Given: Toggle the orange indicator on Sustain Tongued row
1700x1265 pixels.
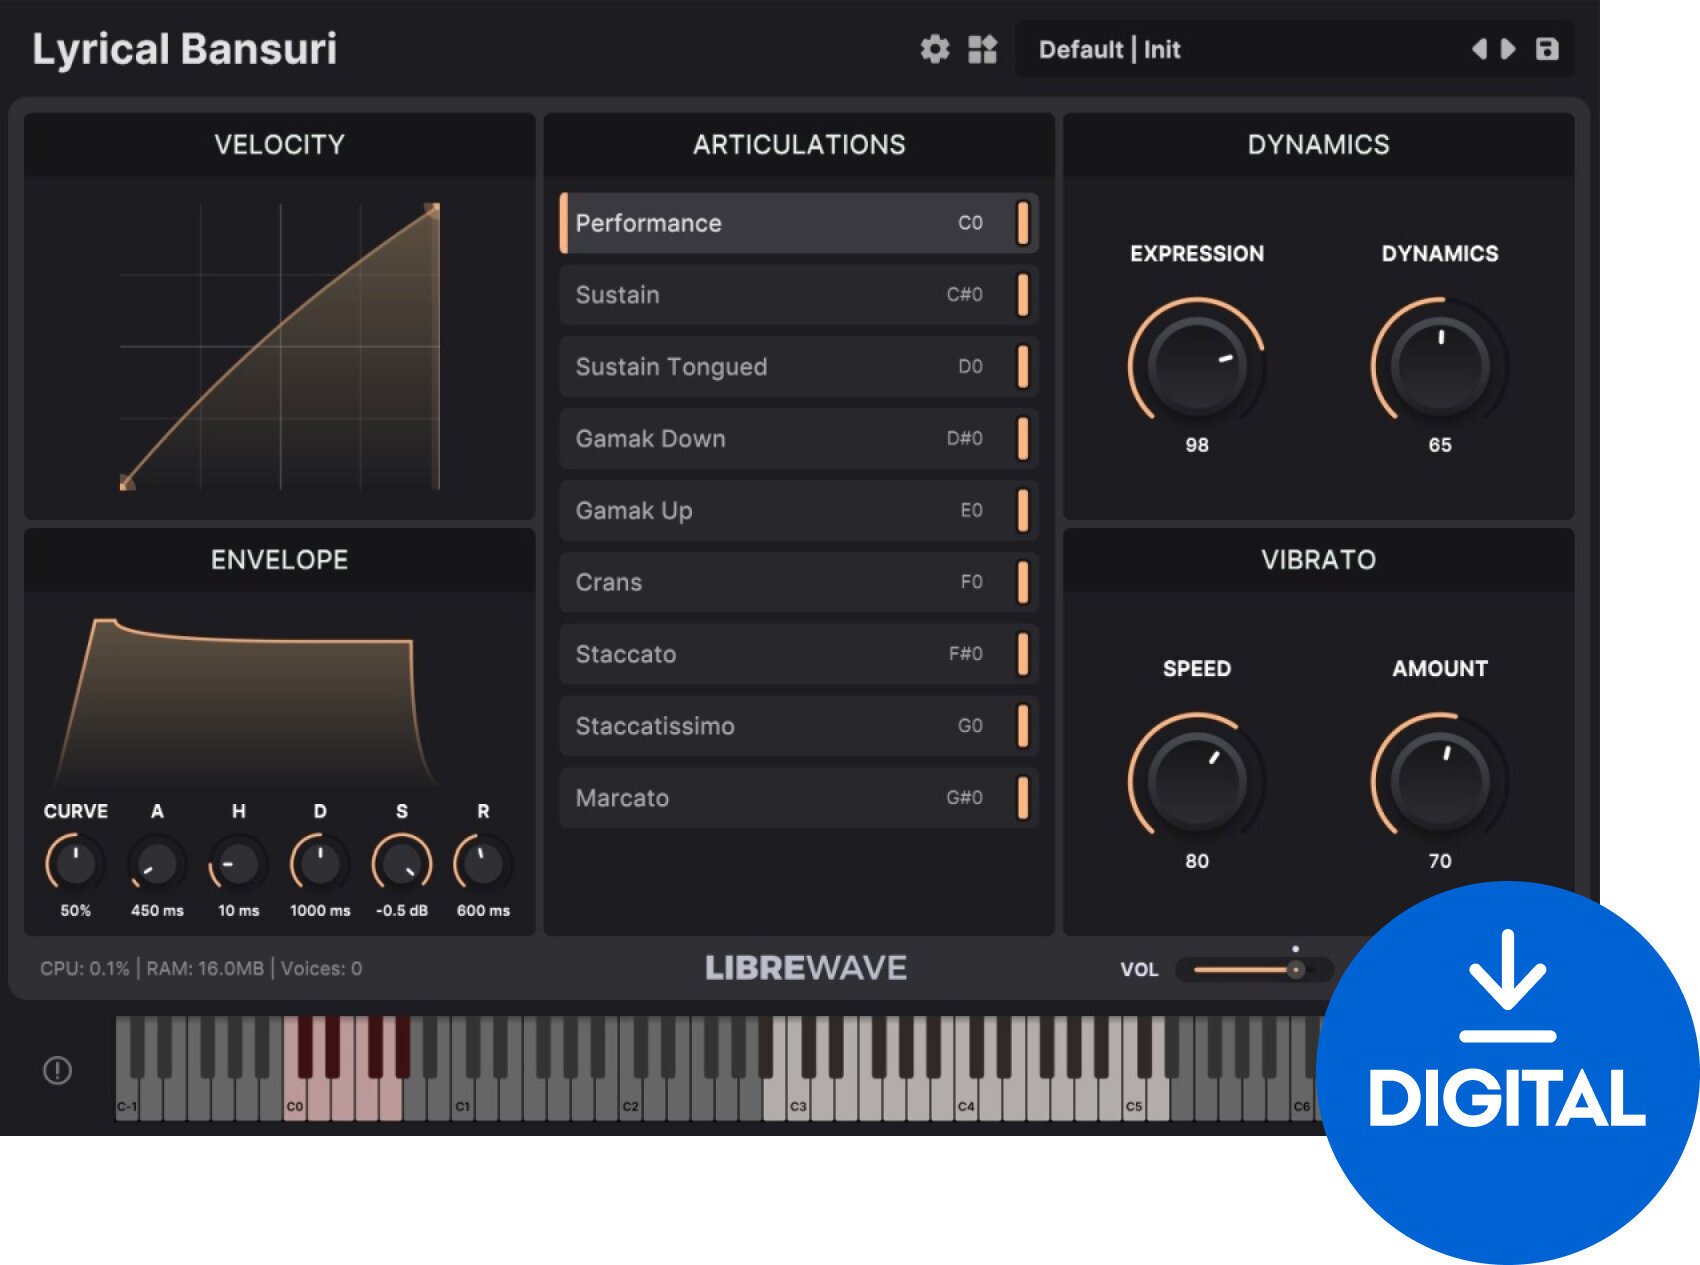Looking at the screenshot, I should (x=1023, y=367).
